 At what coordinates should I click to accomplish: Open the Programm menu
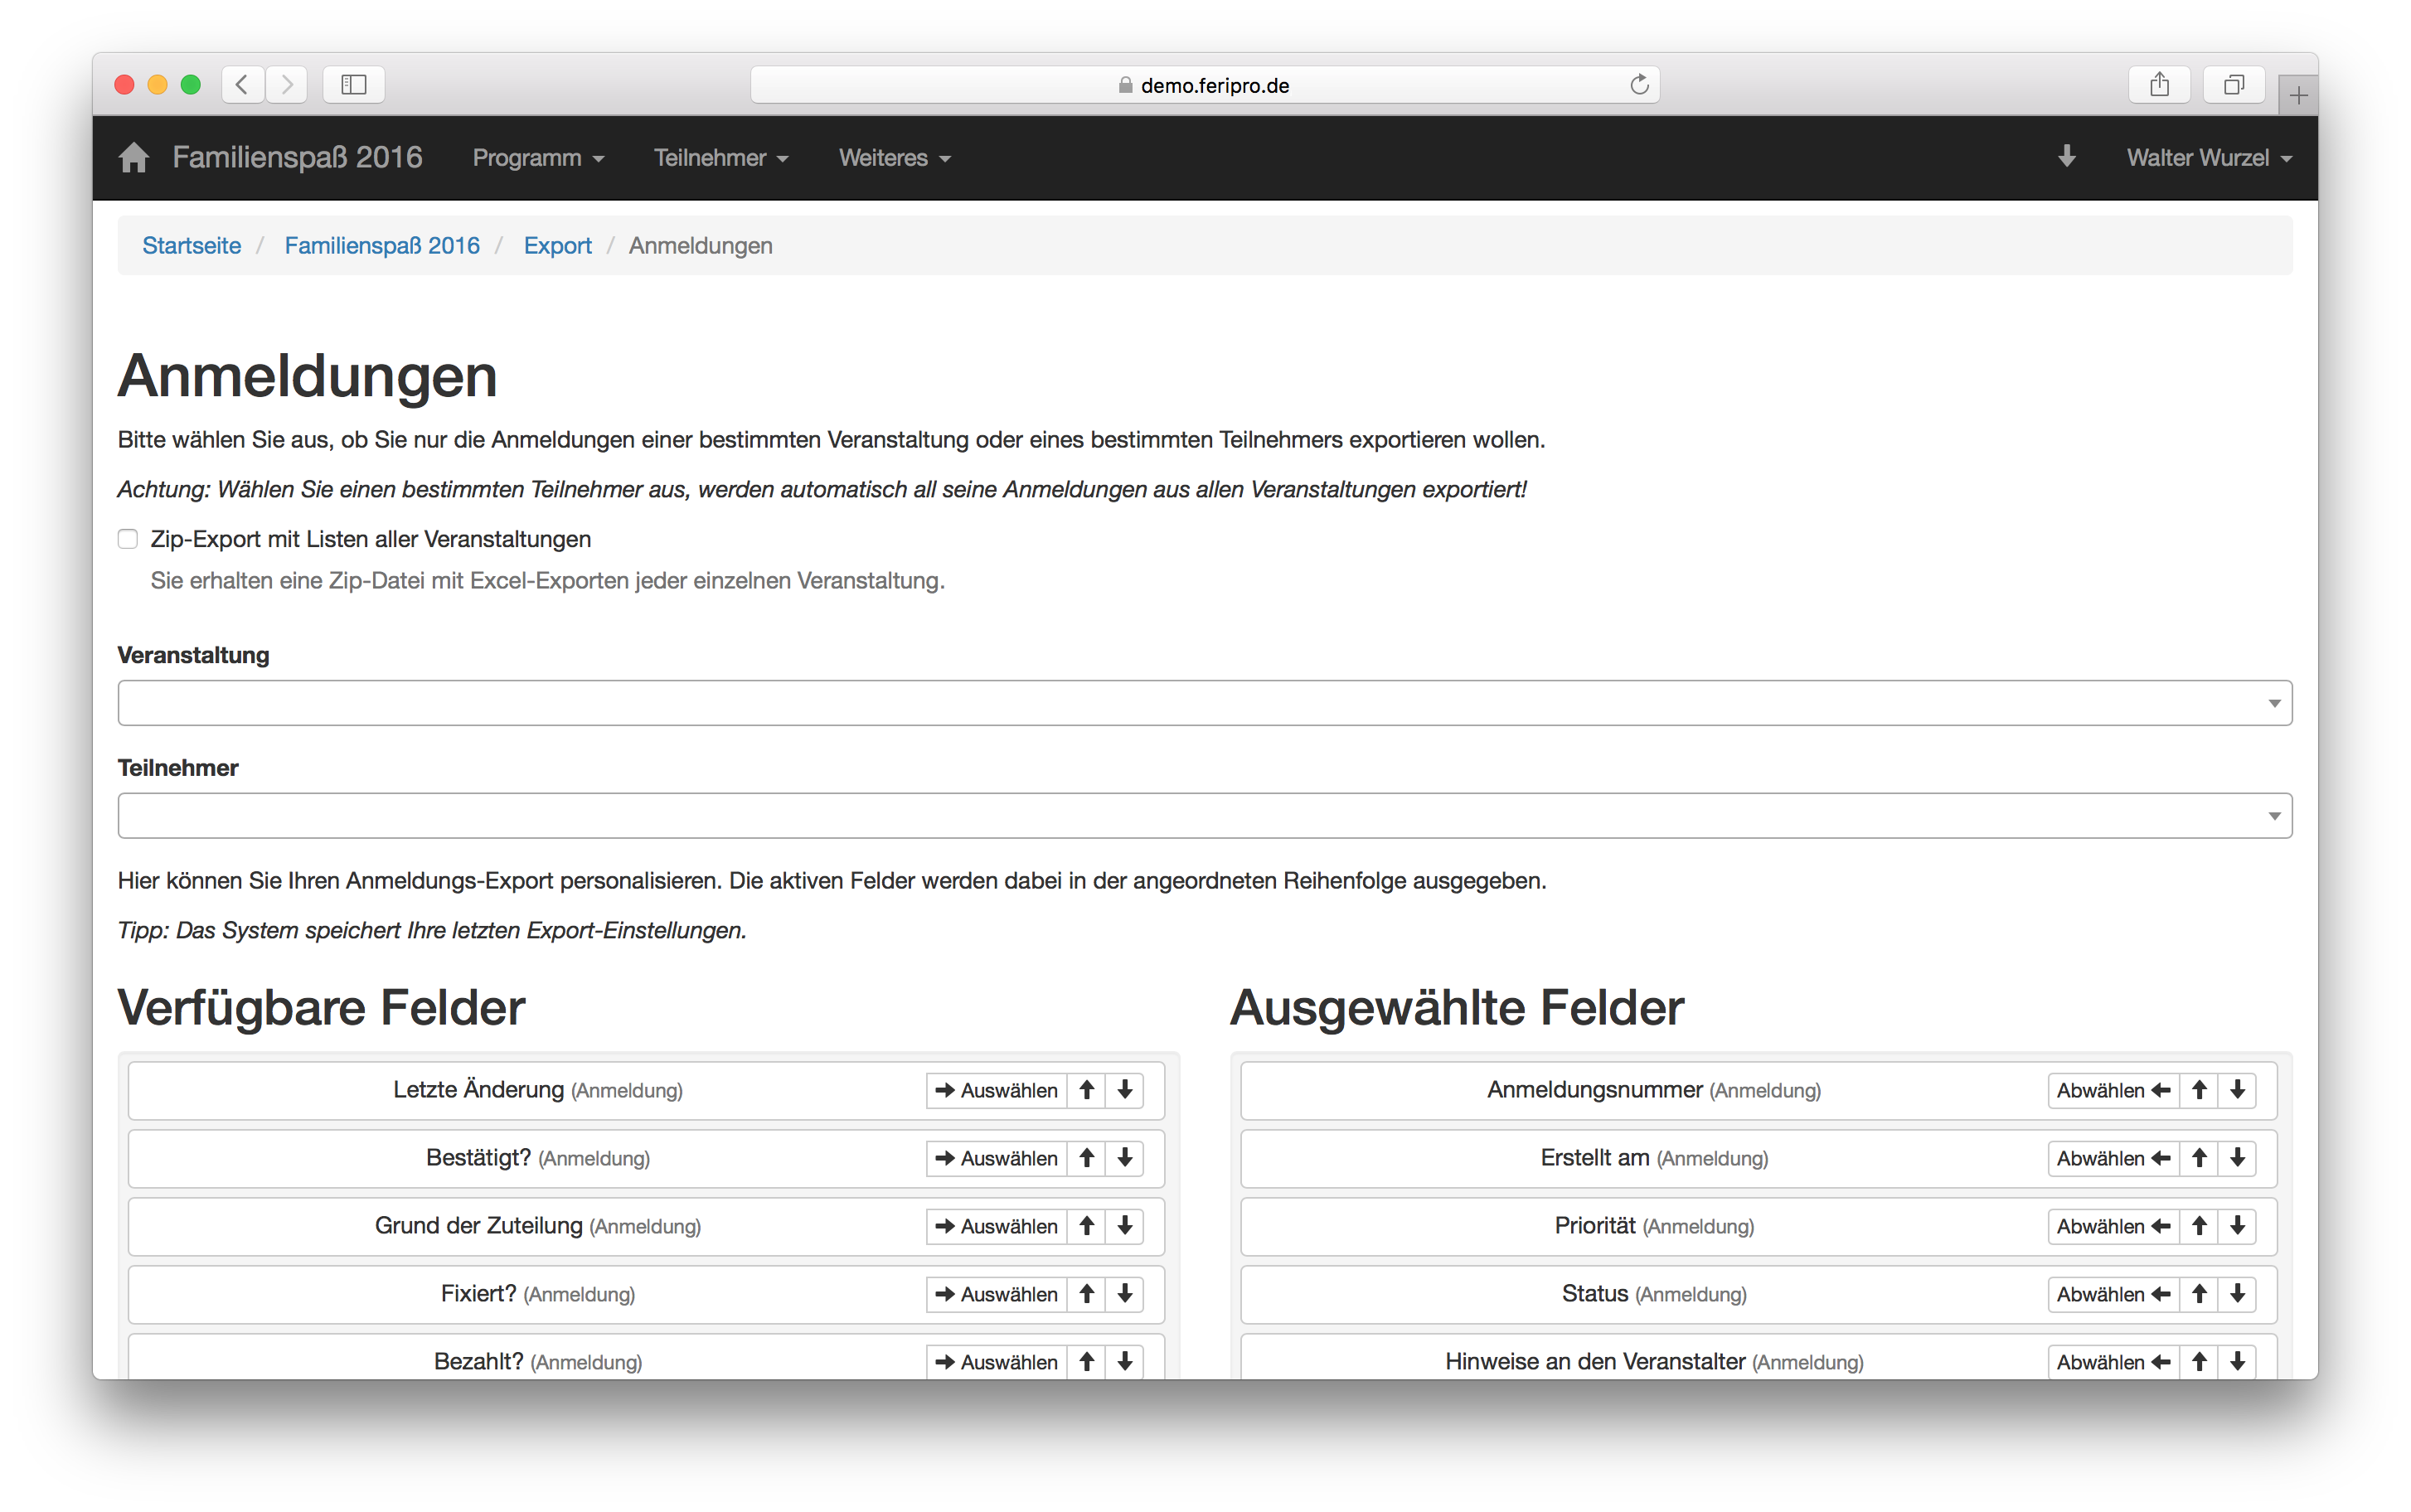(538, 158)
